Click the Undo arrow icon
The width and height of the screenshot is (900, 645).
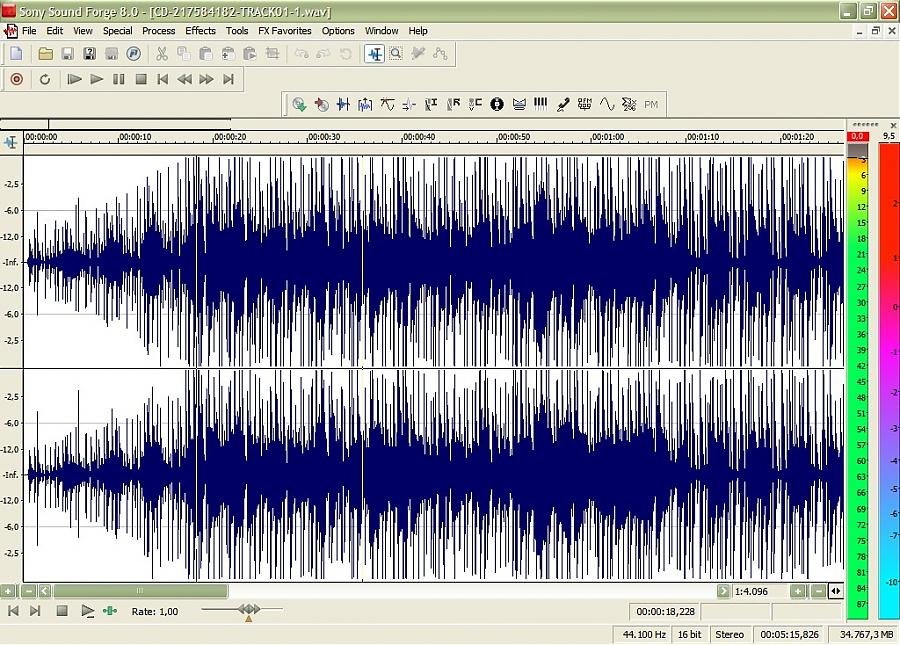301,54
